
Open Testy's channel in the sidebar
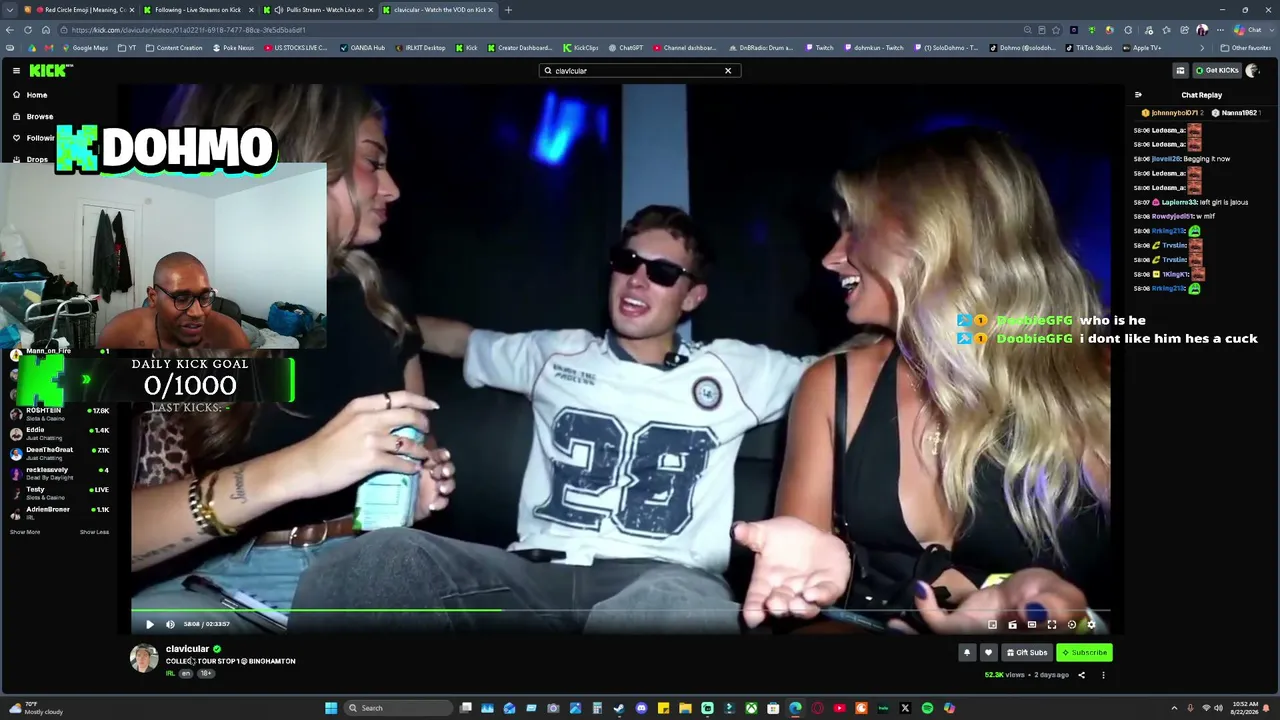coord(60,493)
